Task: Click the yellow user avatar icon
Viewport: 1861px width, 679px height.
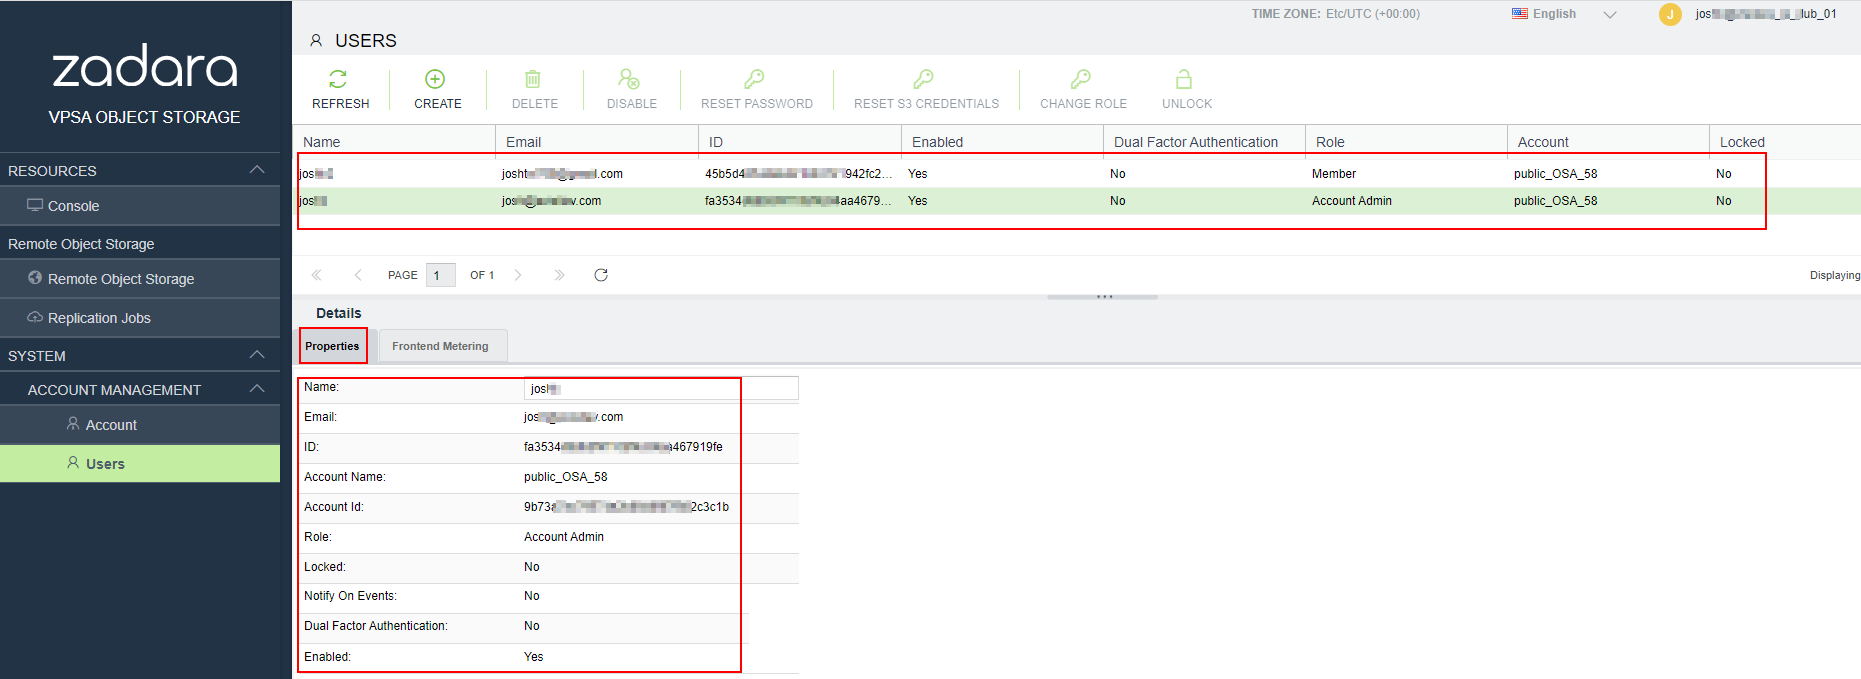Action: coord(1670,14)
